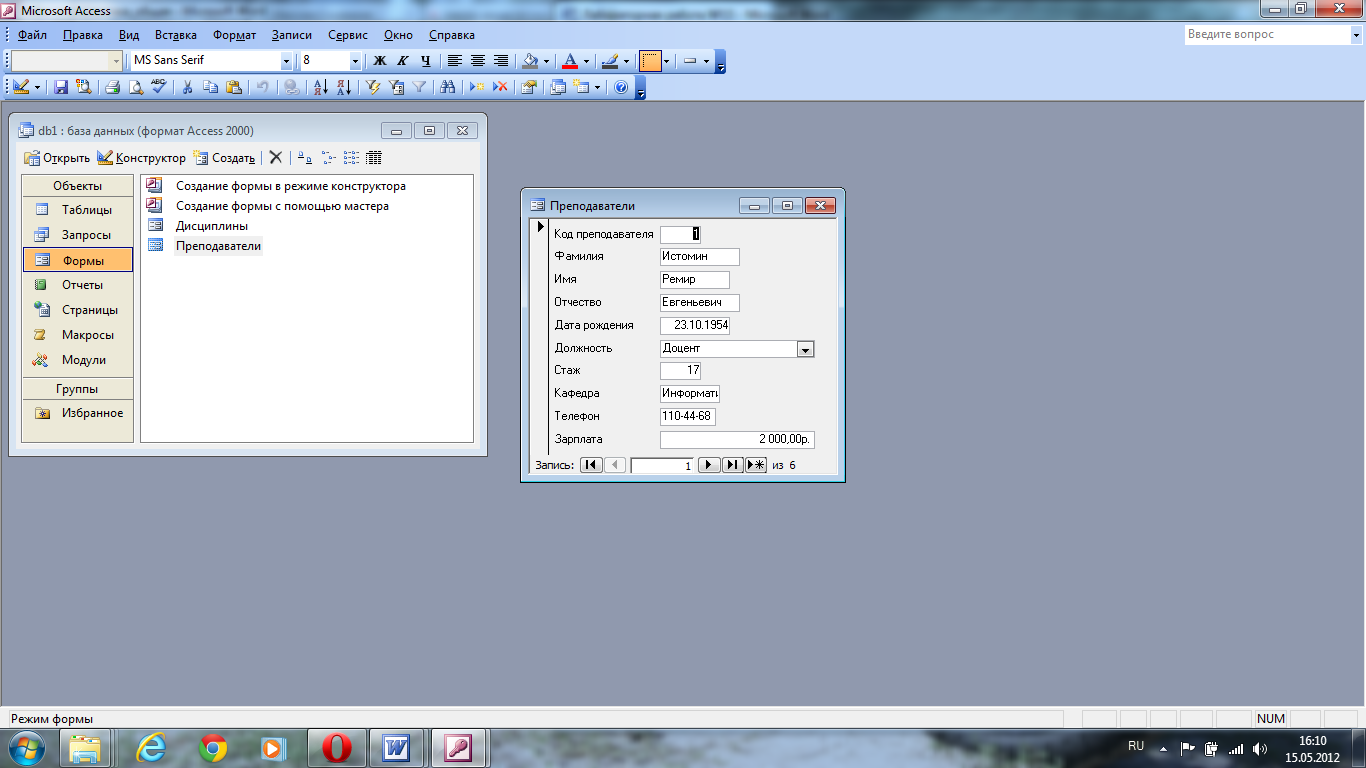The width and height of the screenshot is (1366, 768).
Task: Open Opera from the Windows taskbar
Action: click(336, 747)
